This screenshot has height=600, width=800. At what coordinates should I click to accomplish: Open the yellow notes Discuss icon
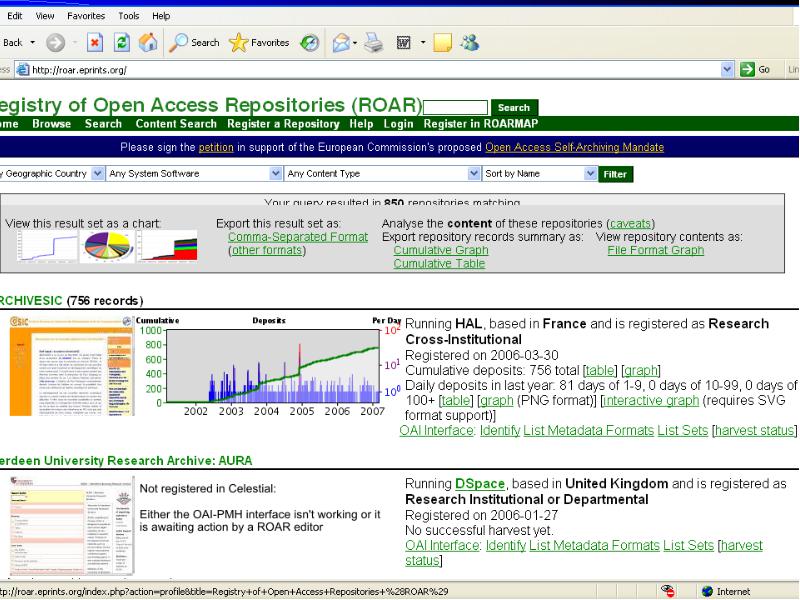tap(442, 43)
